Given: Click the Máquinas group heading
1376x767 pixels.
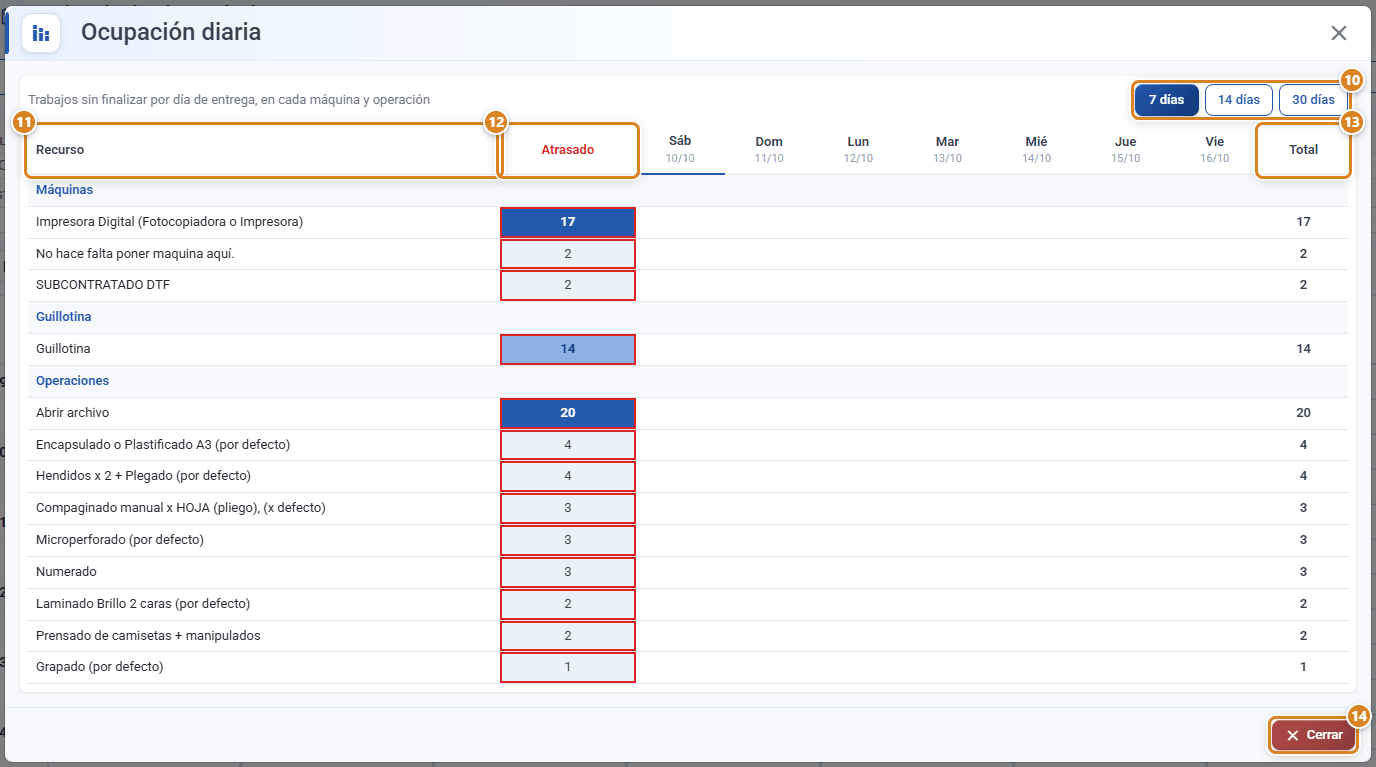Looking at the screenshot, I should click(64, 190).
